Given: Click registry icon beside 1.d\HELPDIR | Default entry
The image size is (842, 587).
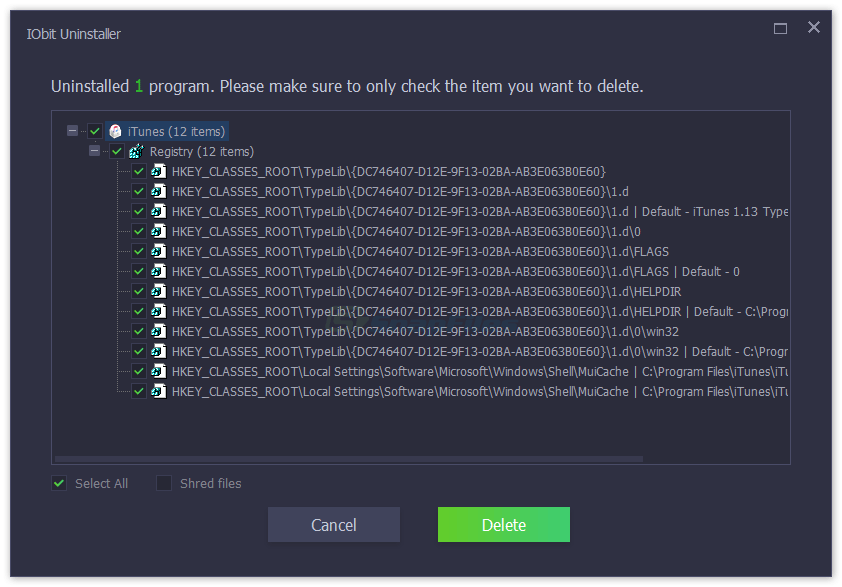Looking at the screenshot, I should (x=159, y=311).
